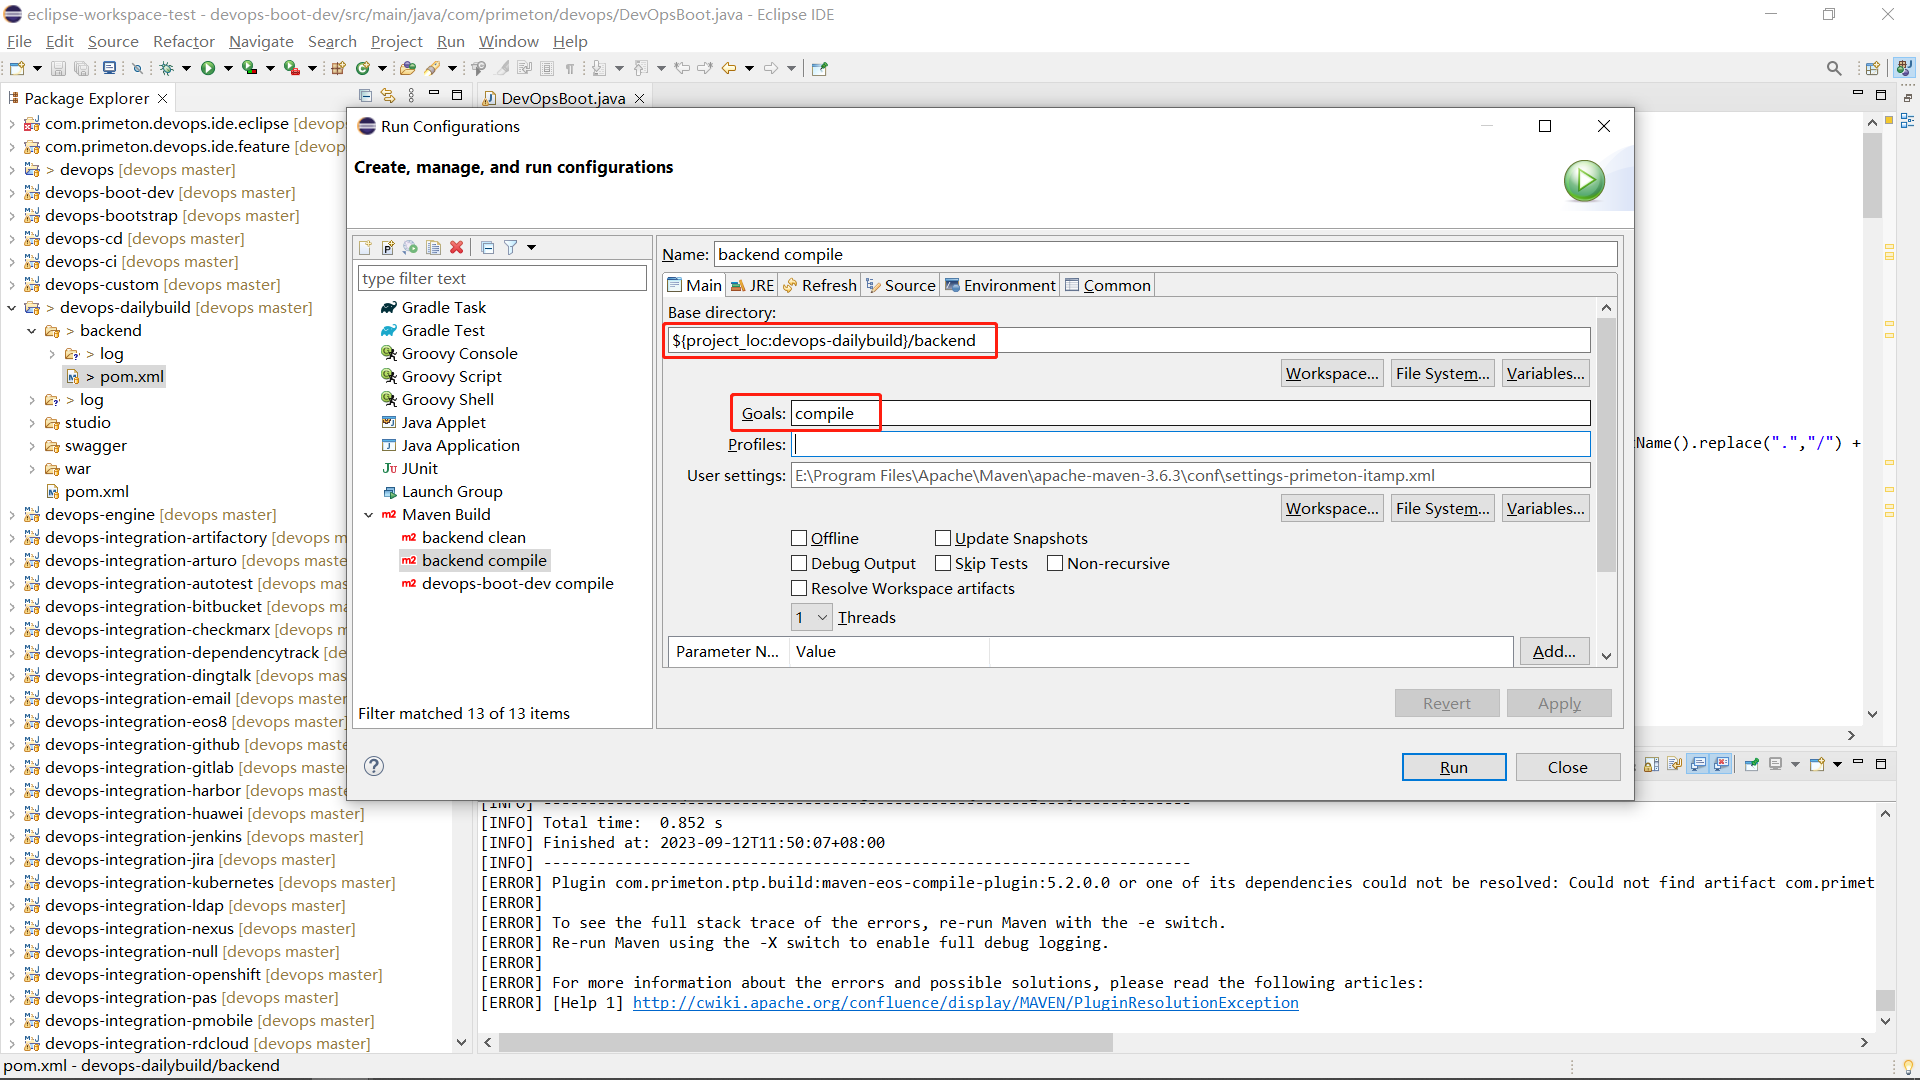Click the console horizontal scrollbar thumb
This screenshot has height=1080, width=1920.
805,1042
